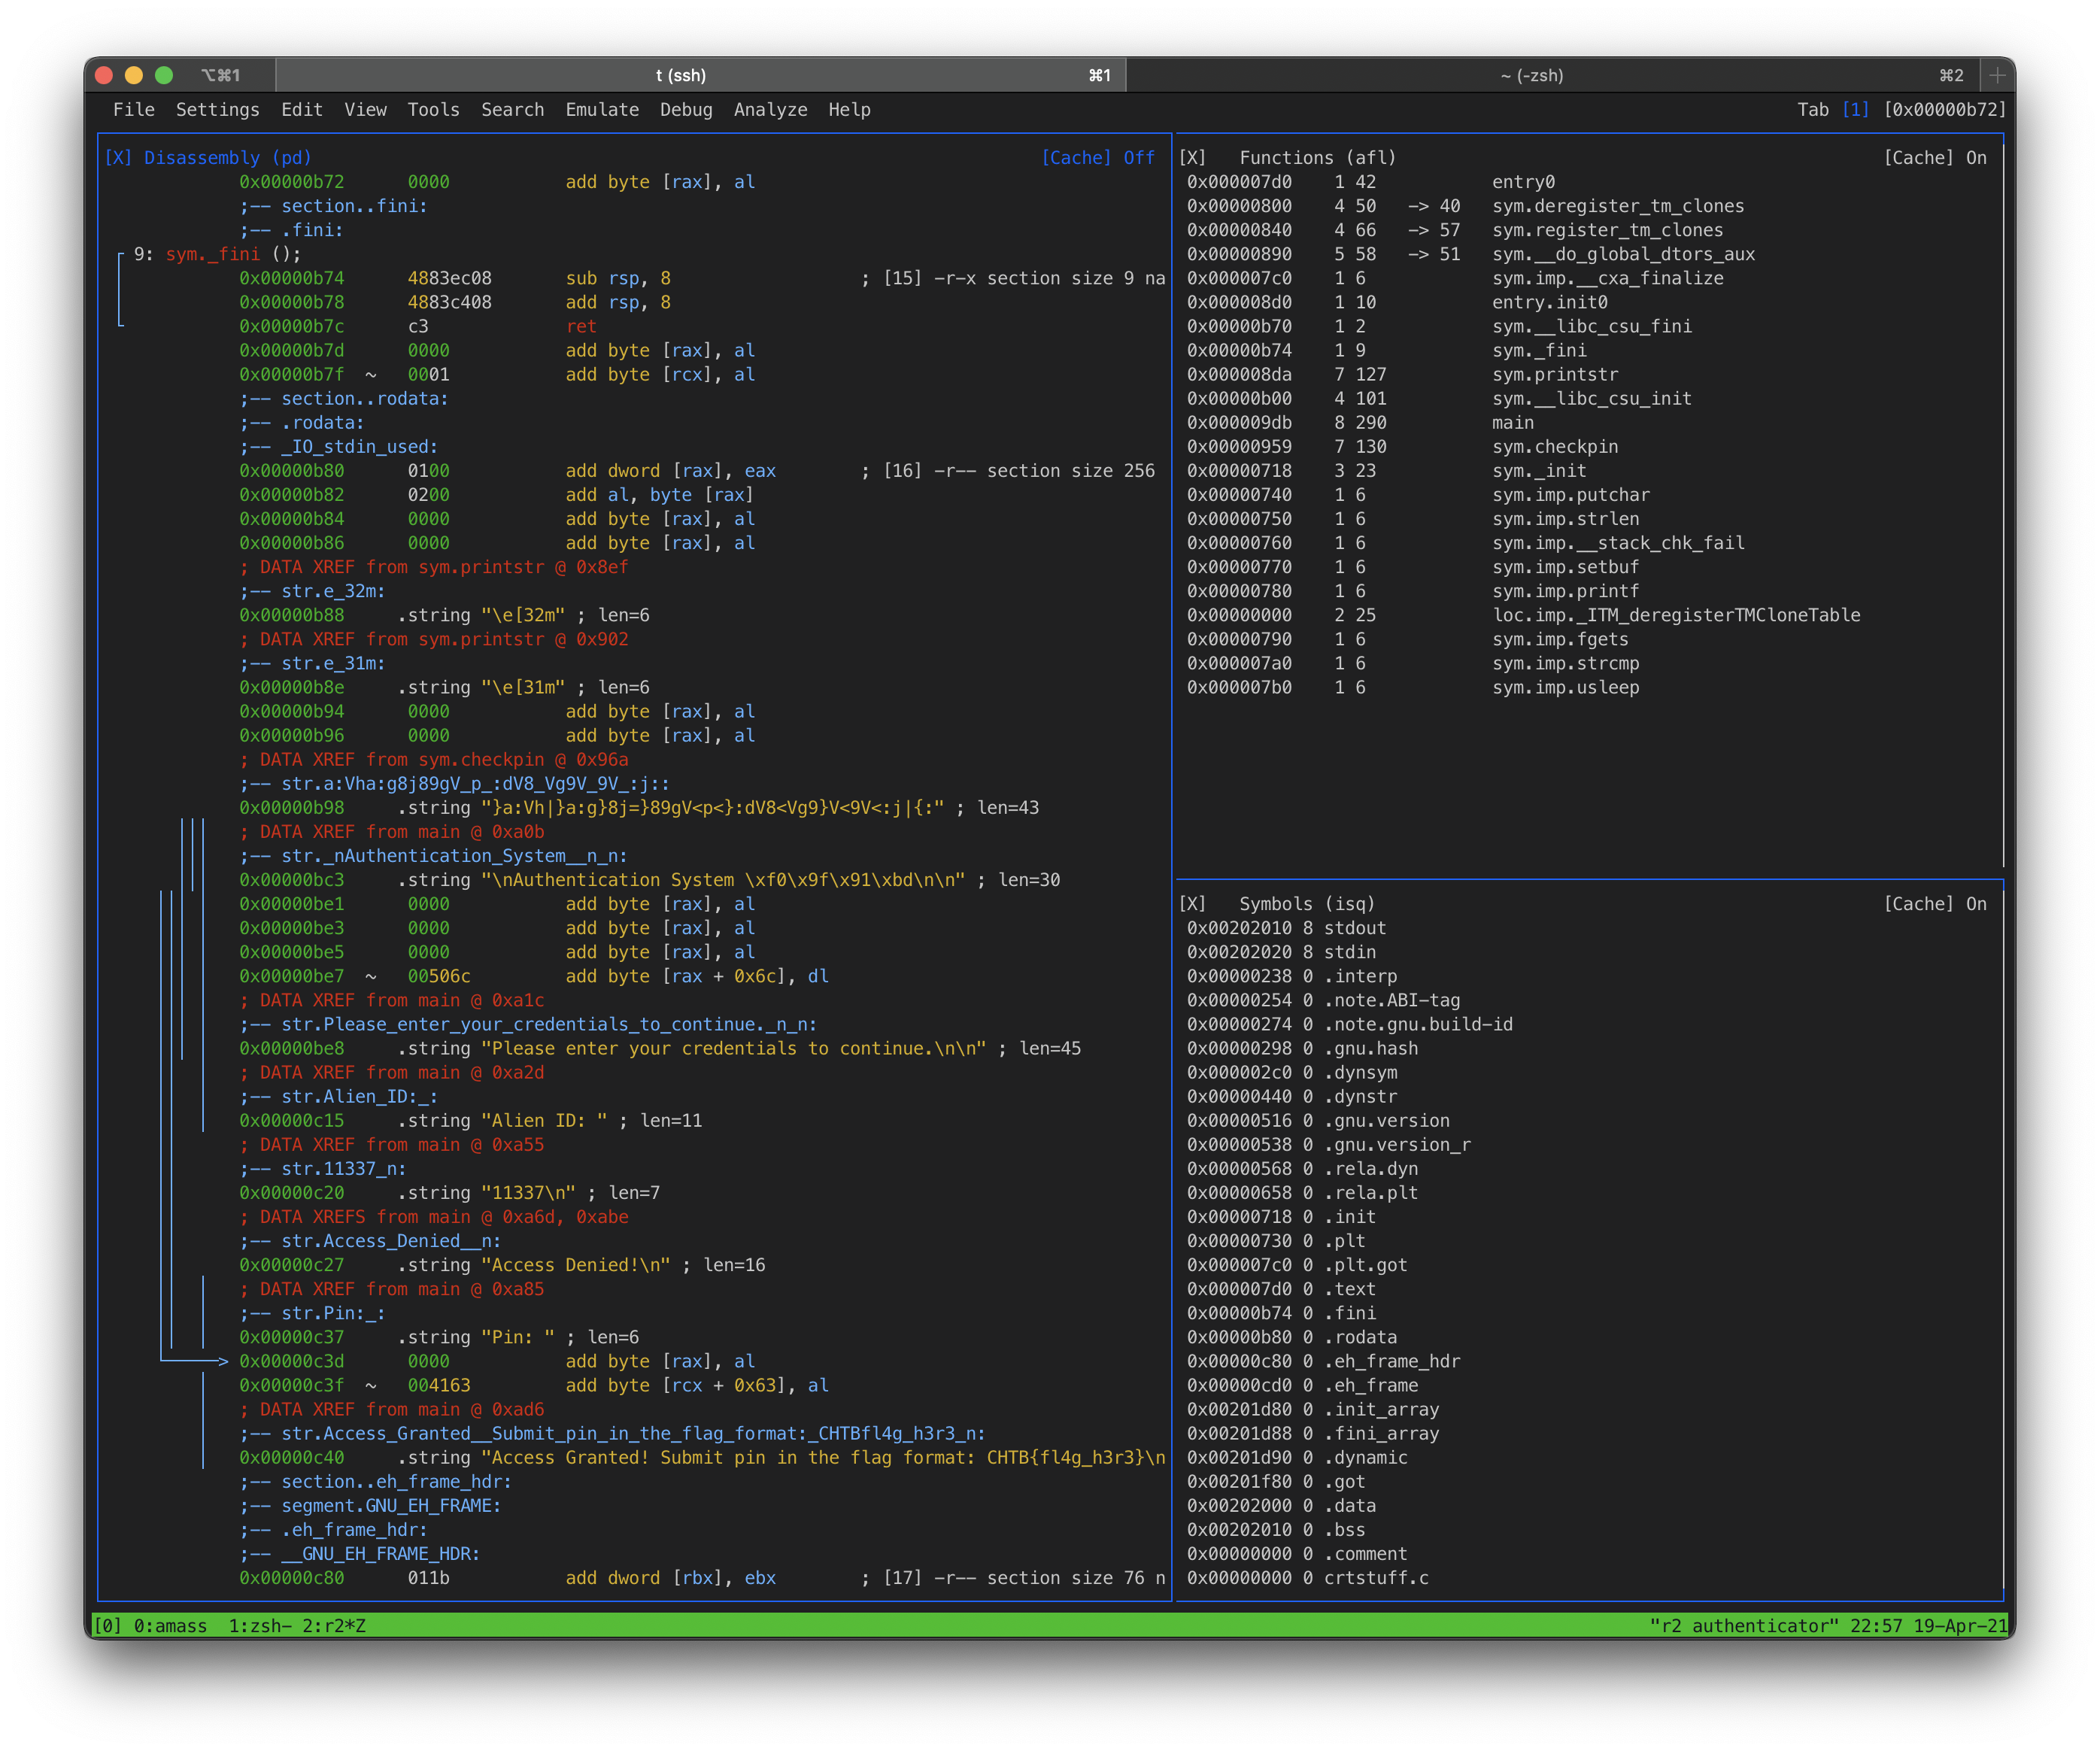Viewport: 2100px width, 1751px height.
Task: Open the Search menu
Action: [x=512, y=109]
